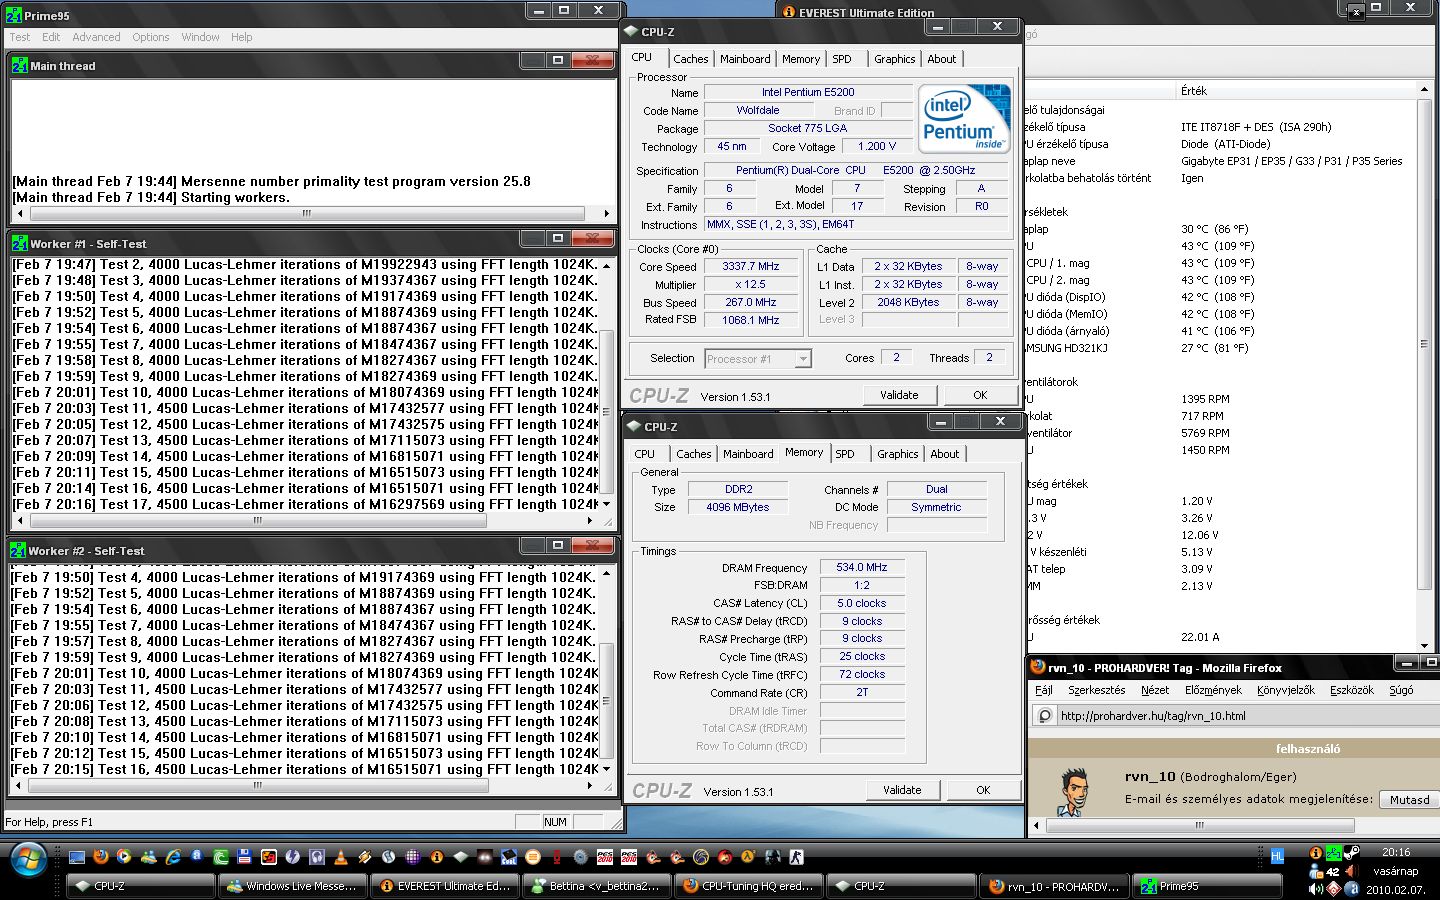
Task: Click user avatar on Prohardver page
Action: (x=1075, y=792)
